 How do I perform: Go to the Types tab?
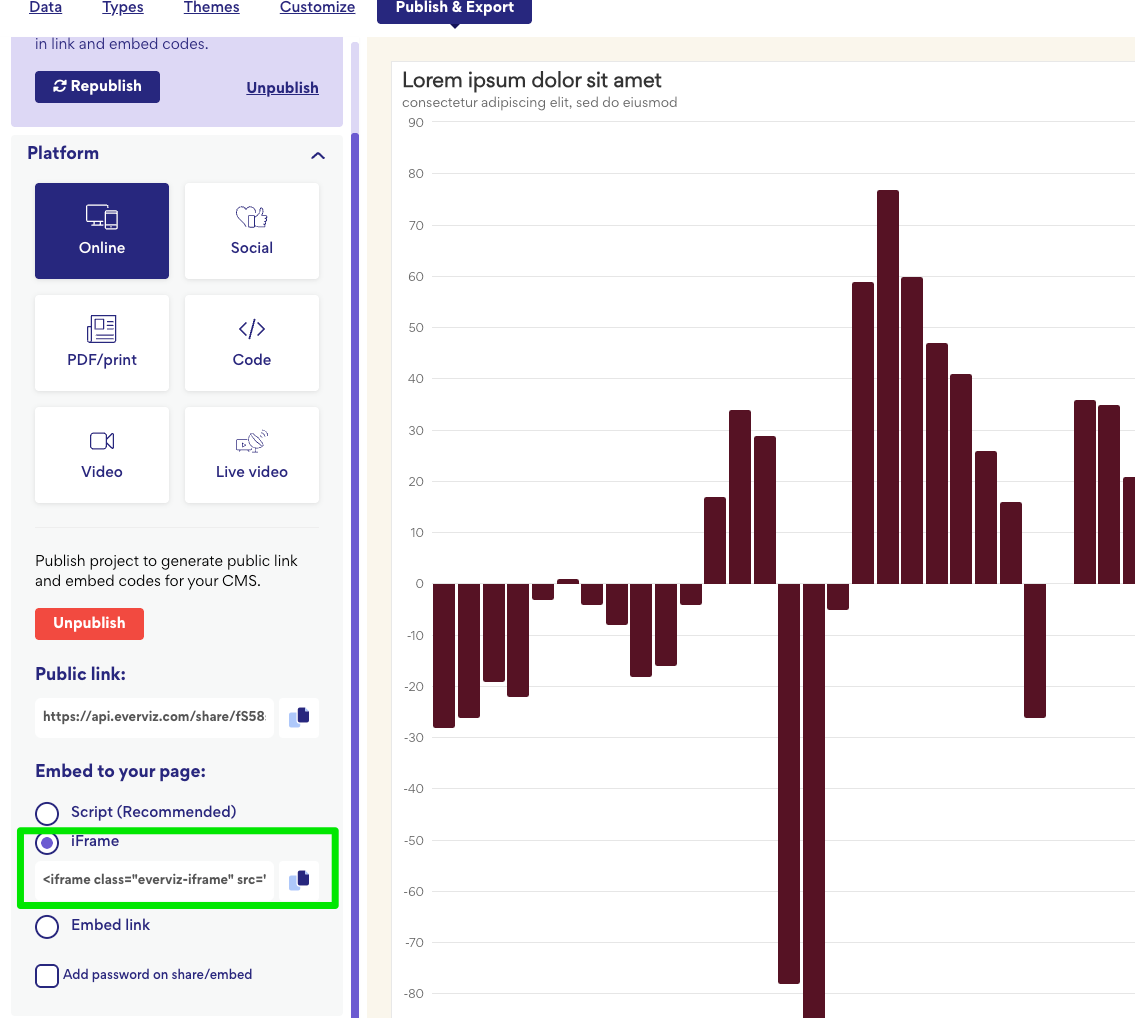[x=123, y=8]
